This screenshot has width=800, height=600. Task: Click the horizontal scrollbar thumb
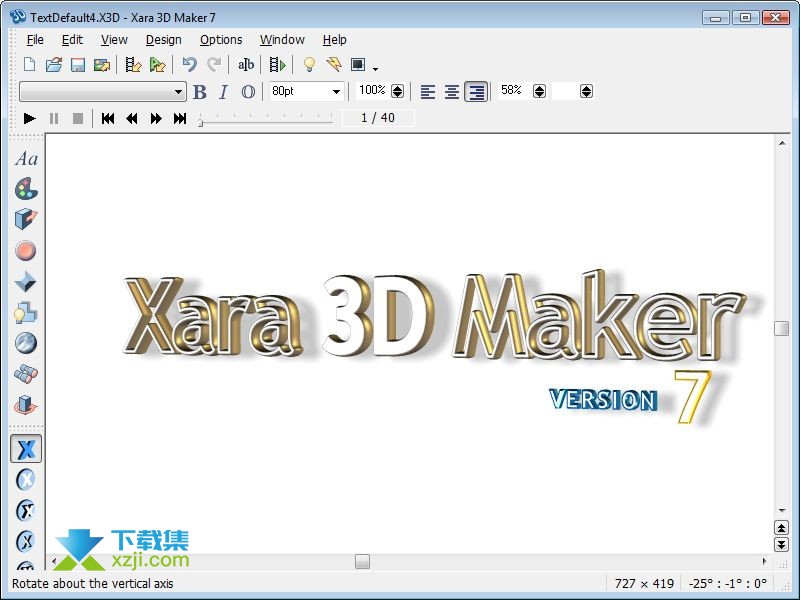(x=362, y=561)
